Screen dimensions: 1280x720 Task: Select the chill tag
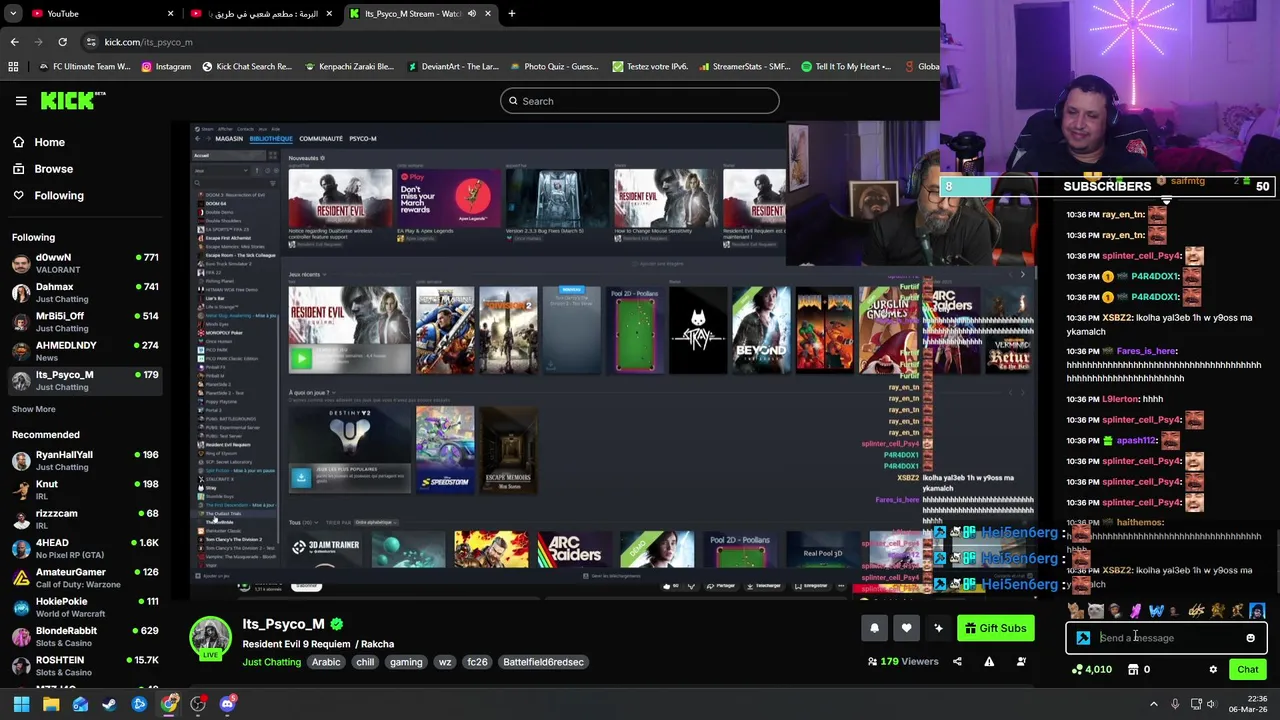click(x=365, y=662)
